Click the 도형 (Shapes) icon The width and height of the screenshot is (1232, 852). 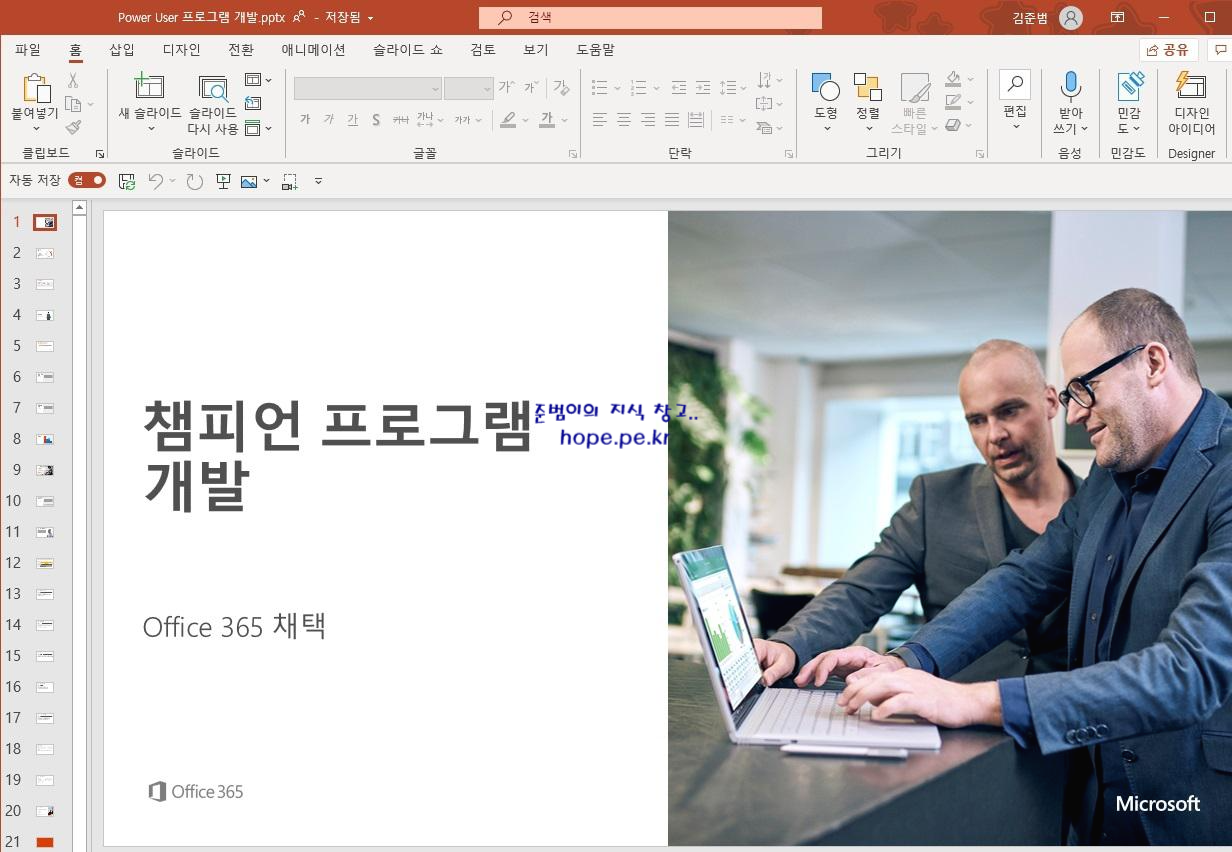pos(825,88)
